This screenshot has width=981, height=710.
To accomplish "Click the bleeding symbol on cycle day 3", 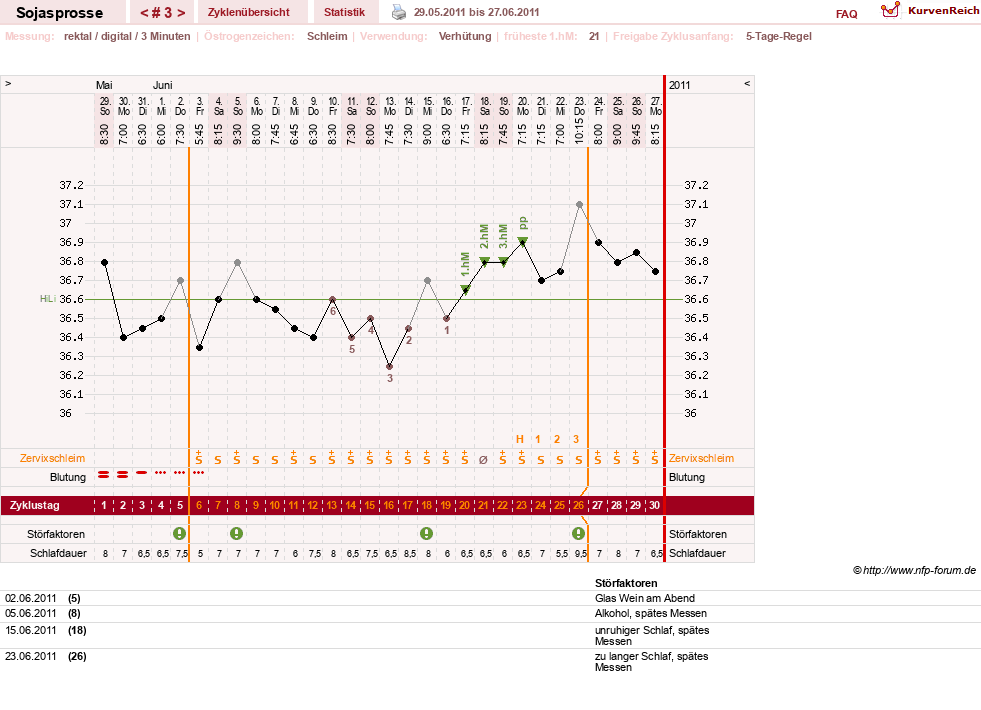I will pyautogui.click(x=142, y=472).
